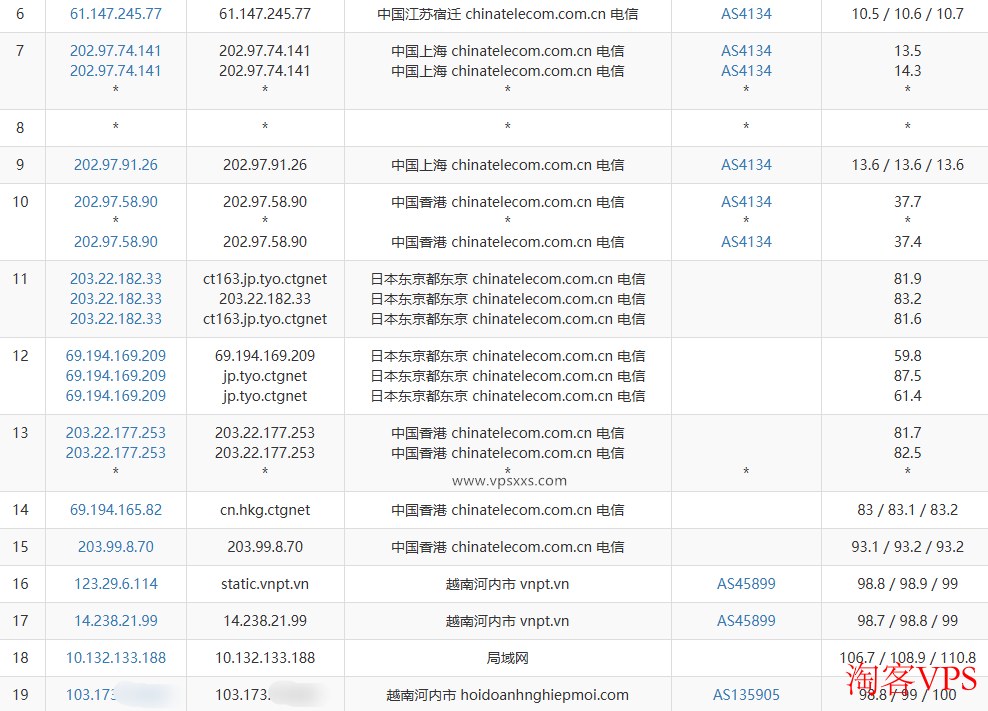Select plain 203.99.8.70 in the hostname column
Viewport: 988px width, 711px height.
[265, 547]
